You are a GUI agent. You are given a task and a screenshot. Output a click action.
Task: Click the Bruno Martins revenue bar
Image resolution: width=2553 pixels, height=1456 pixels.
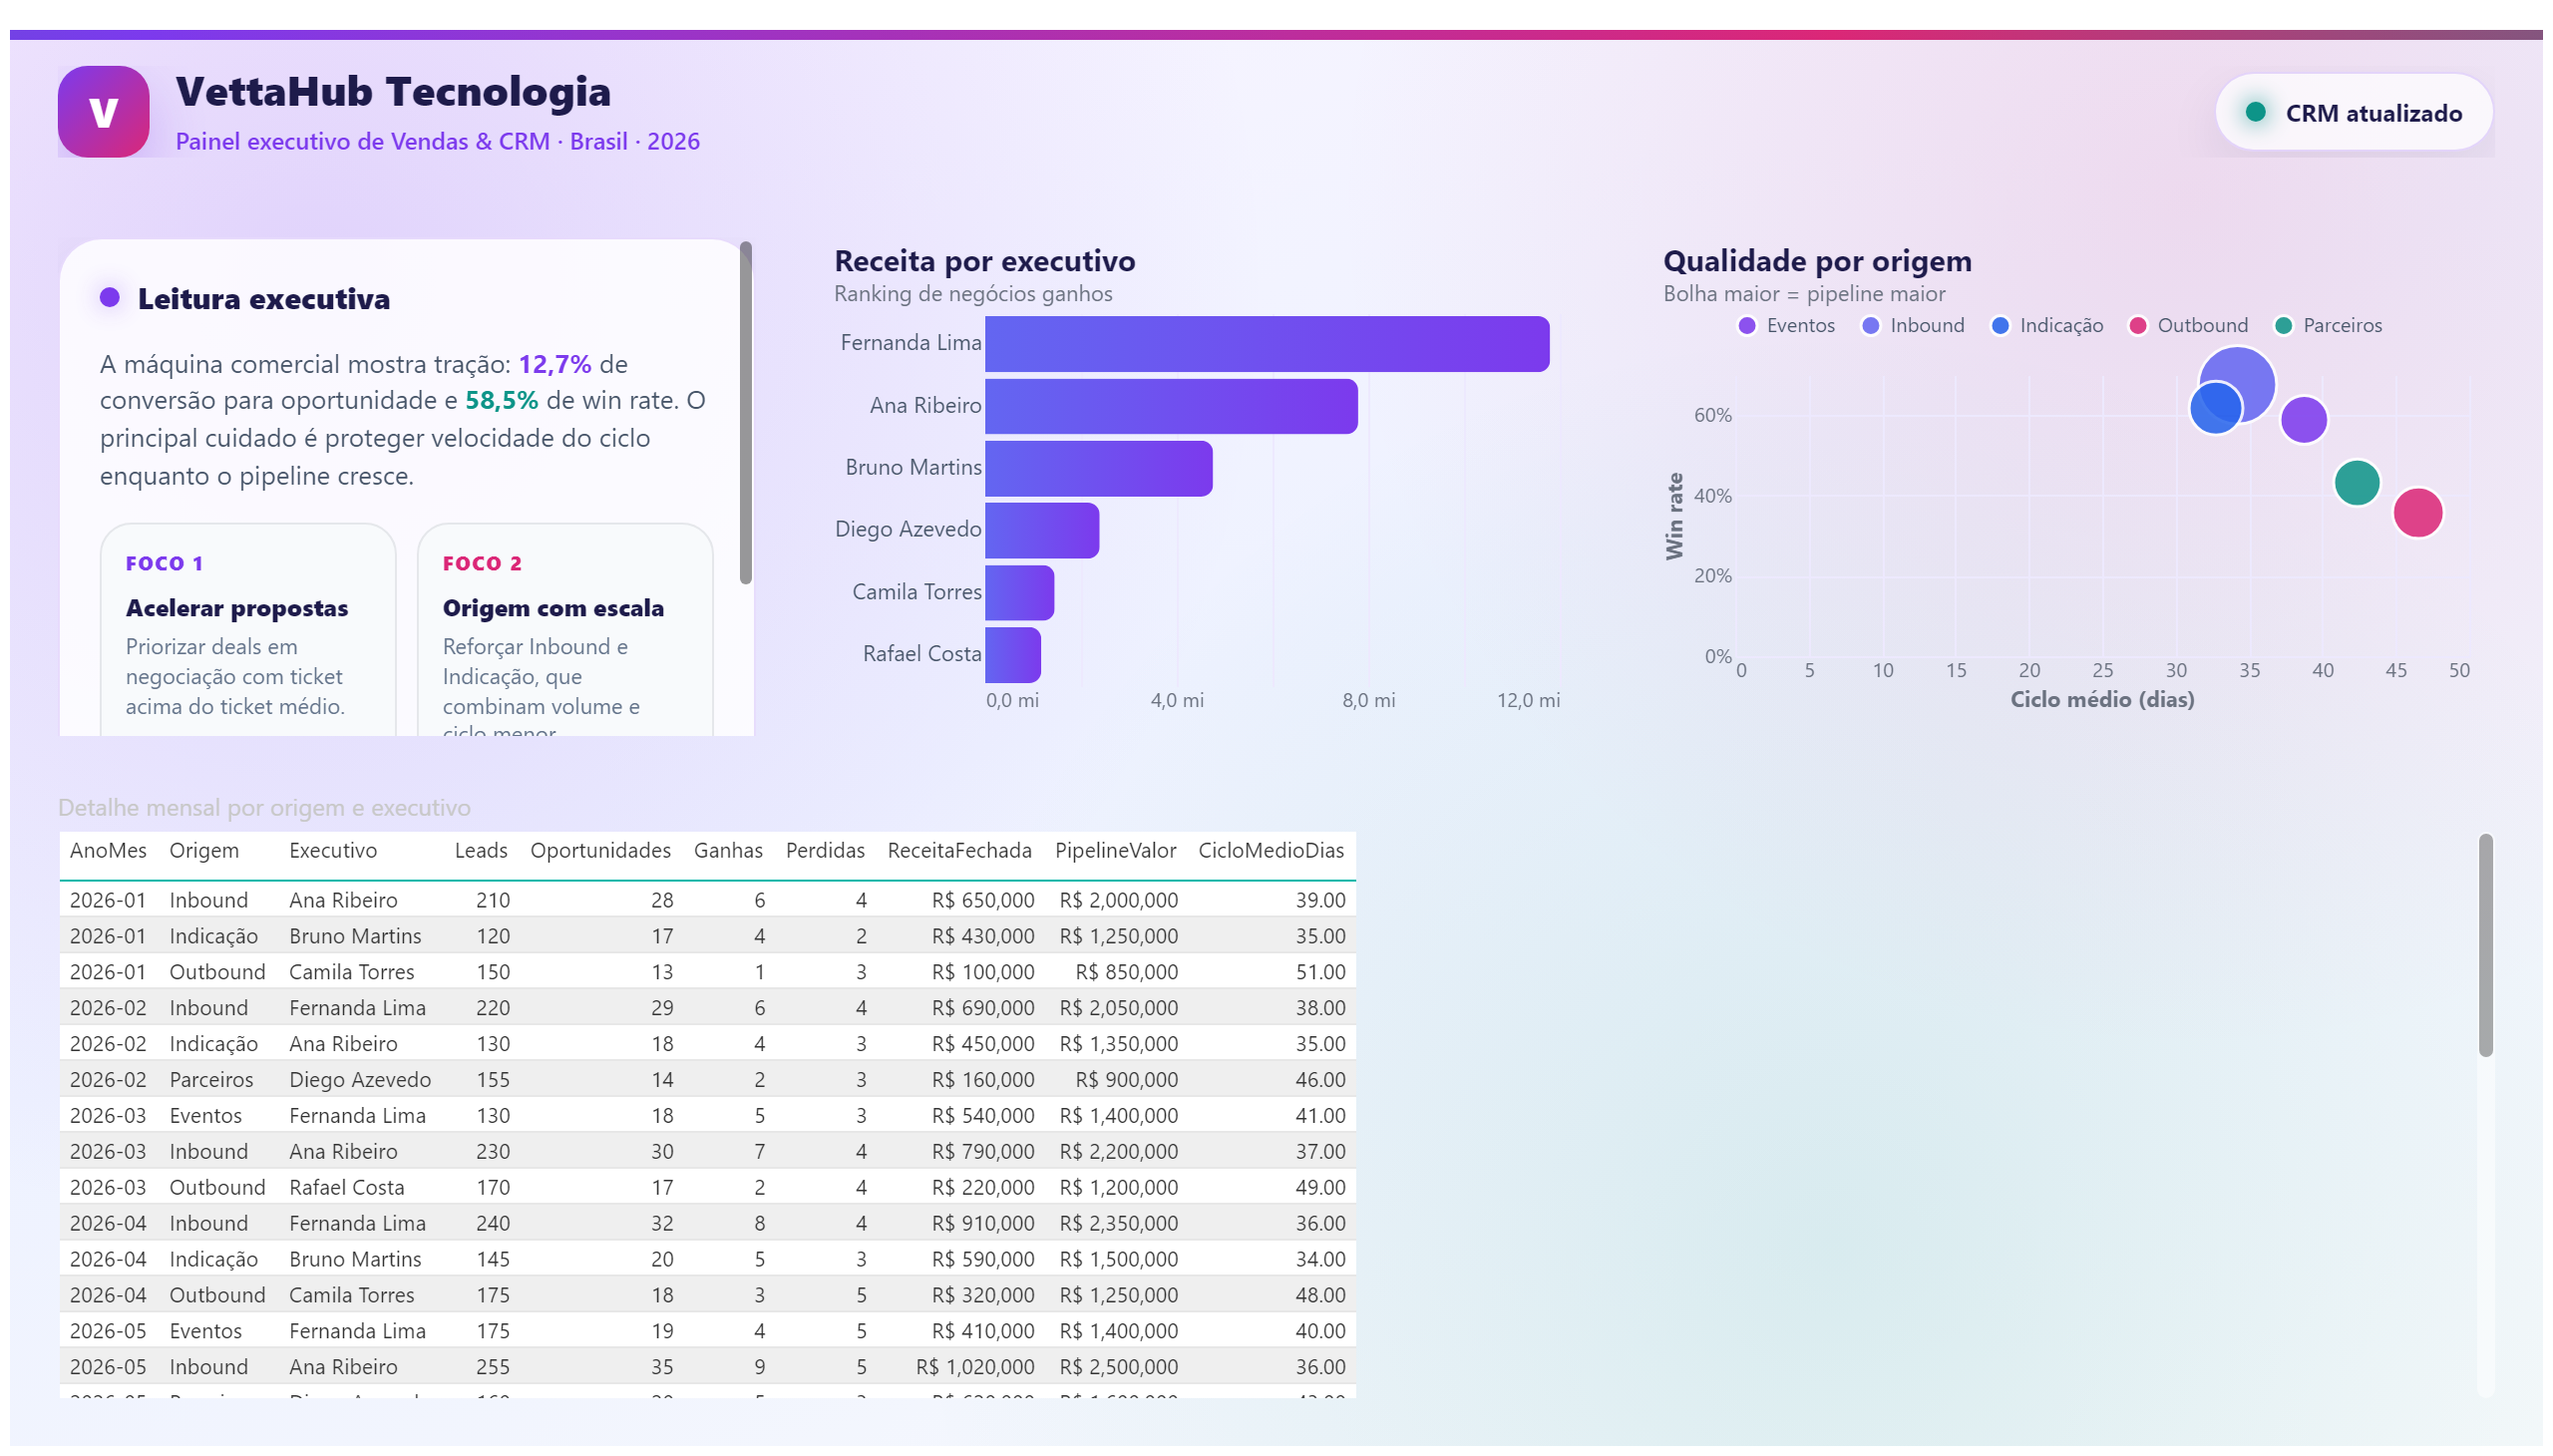[x=1098, y=468]
